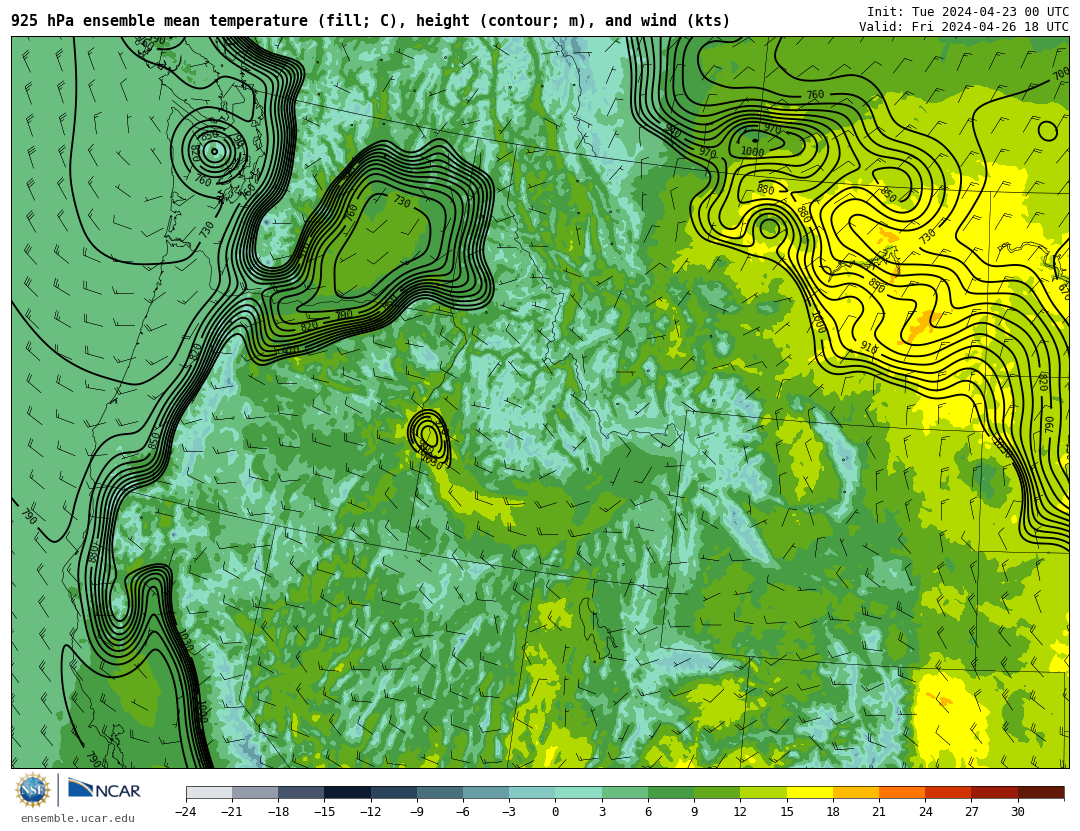The width and height of the screenshot is (1080, 831).
Task: Click the 730 label inside the closed contour
Action: point(402,201)
